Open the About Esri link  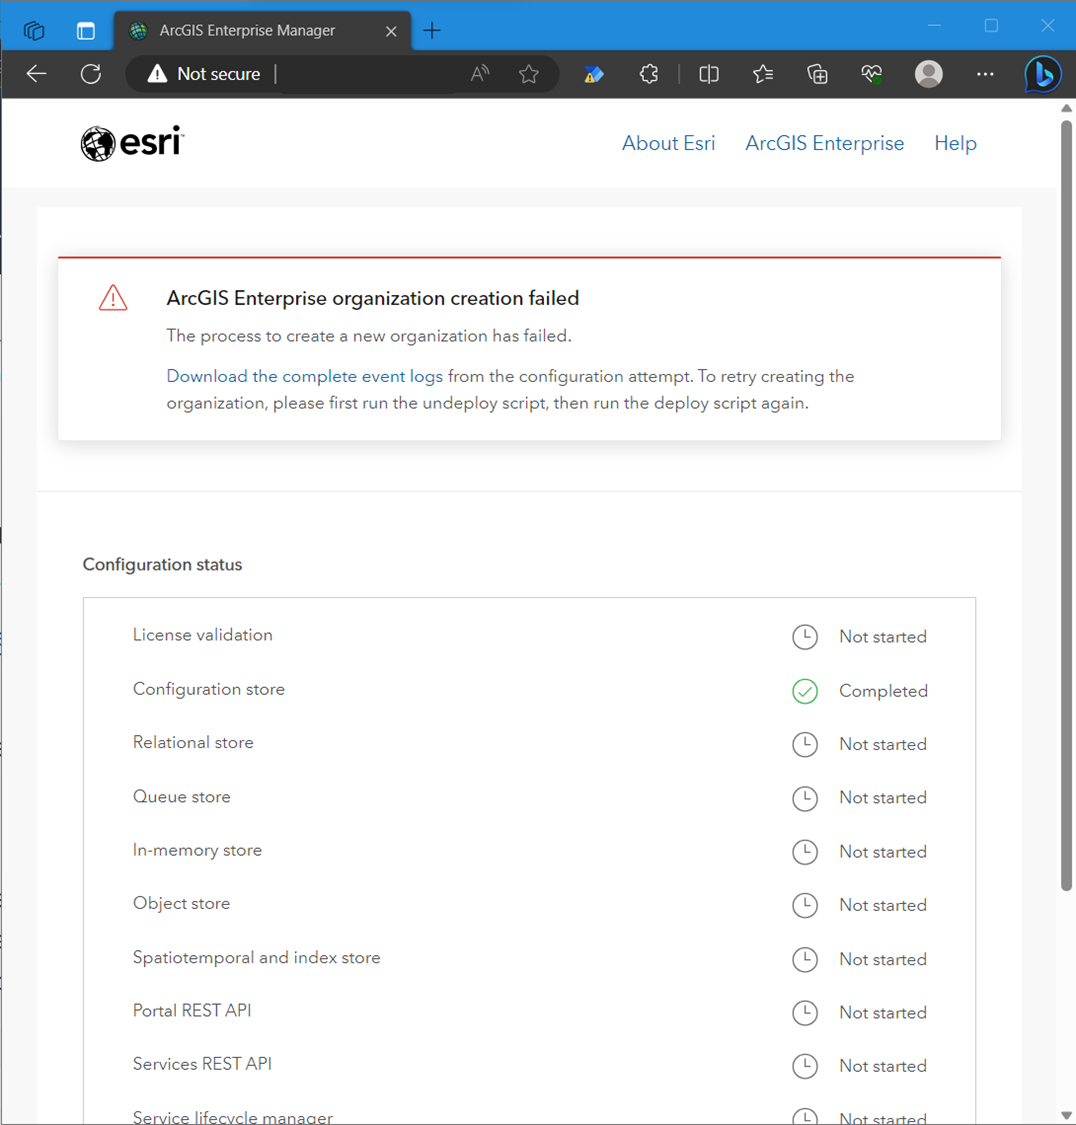(x=669, y=143)
